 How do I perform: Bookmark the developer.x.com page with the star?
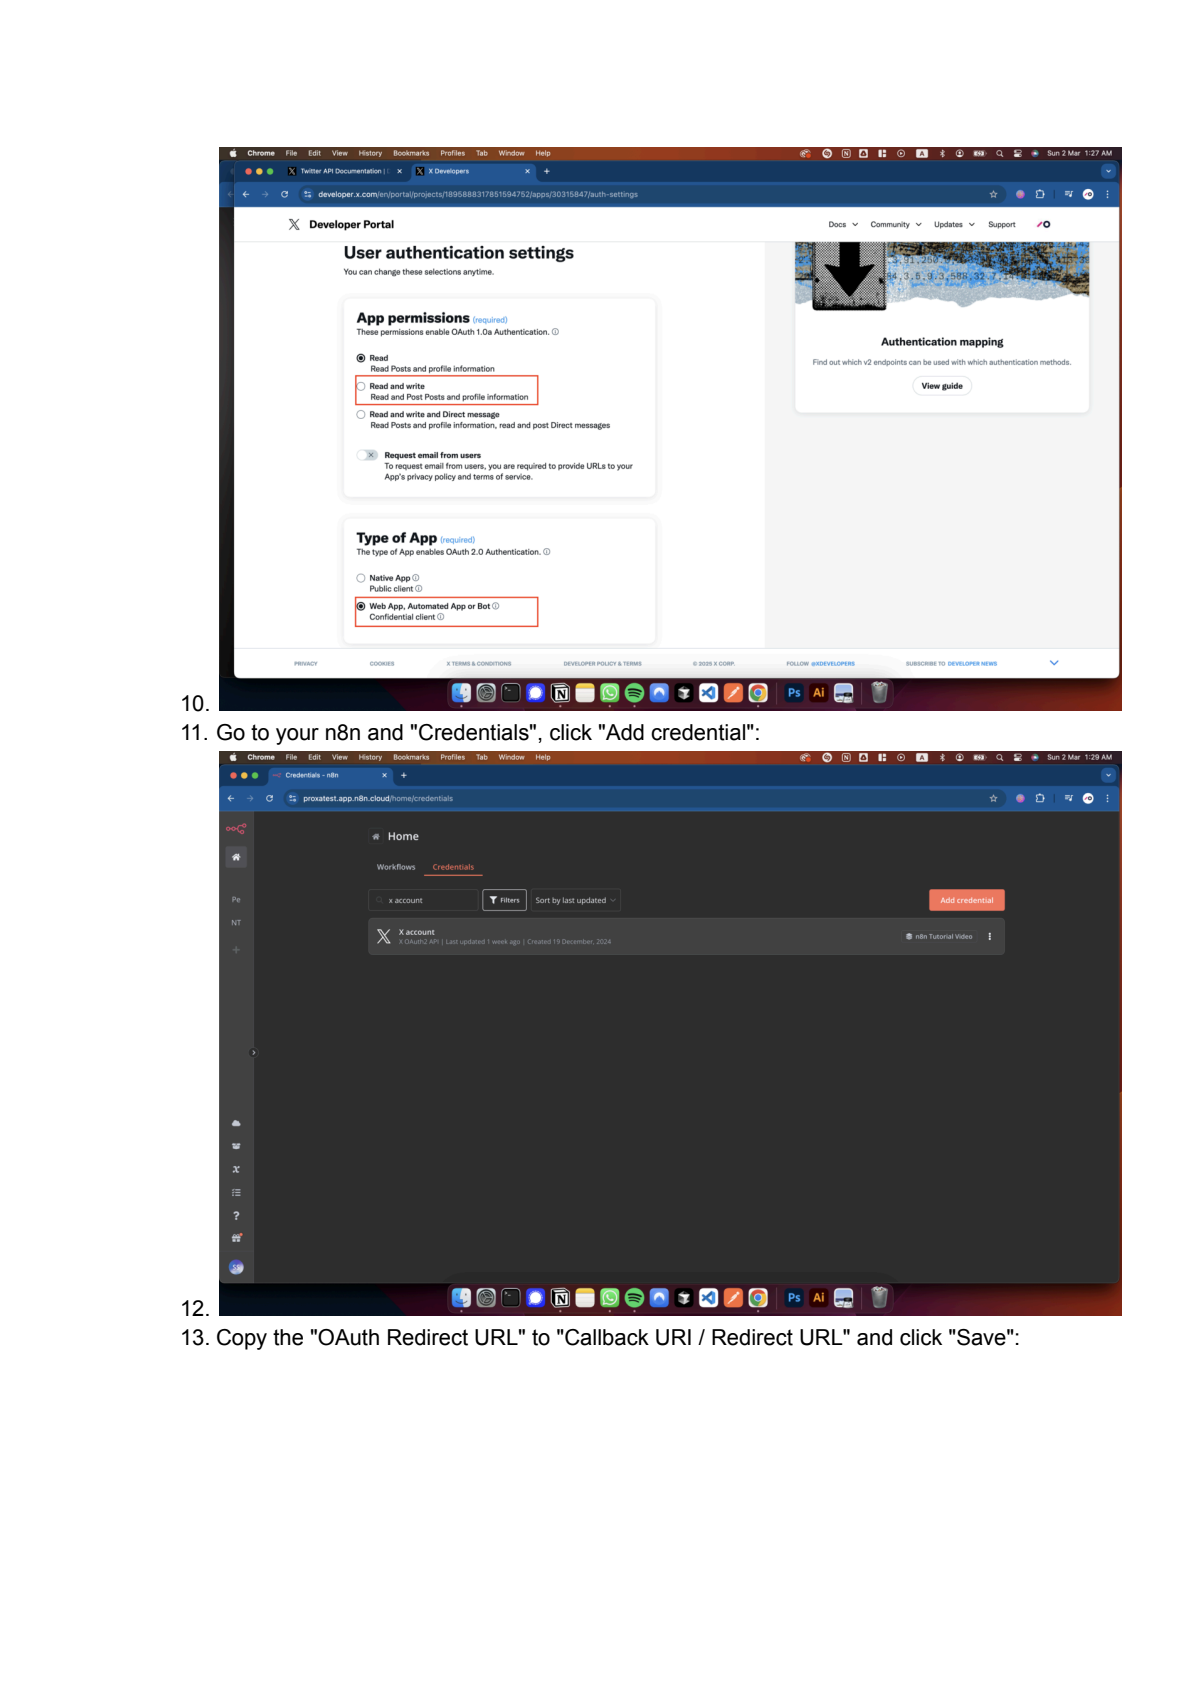point(993,194)
